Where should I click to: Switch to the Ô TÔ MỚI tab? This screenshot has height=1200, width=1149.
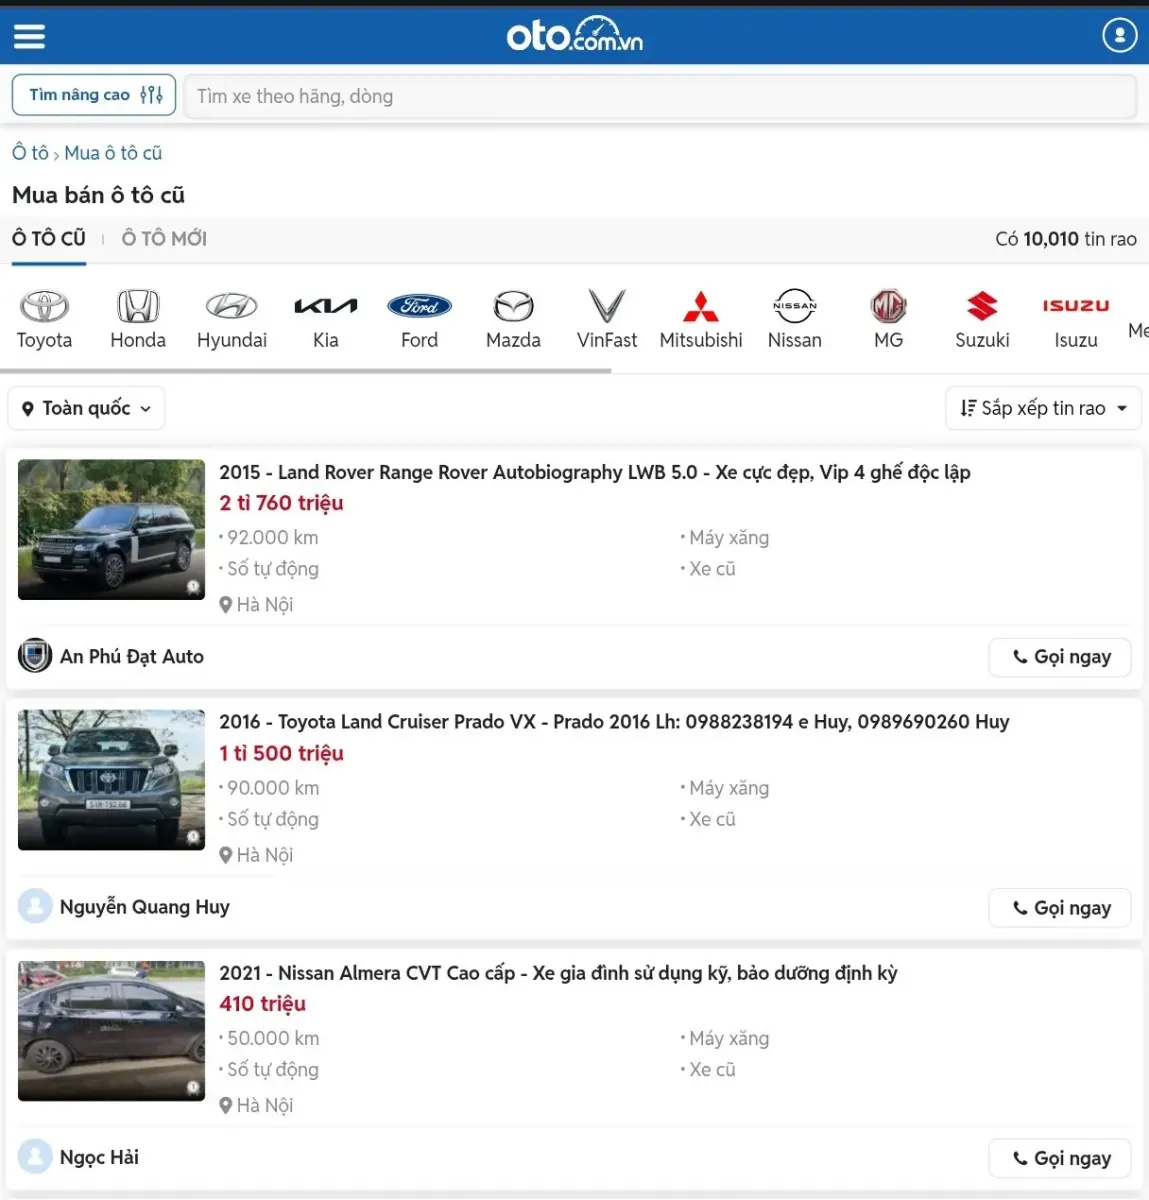(164, 238)
